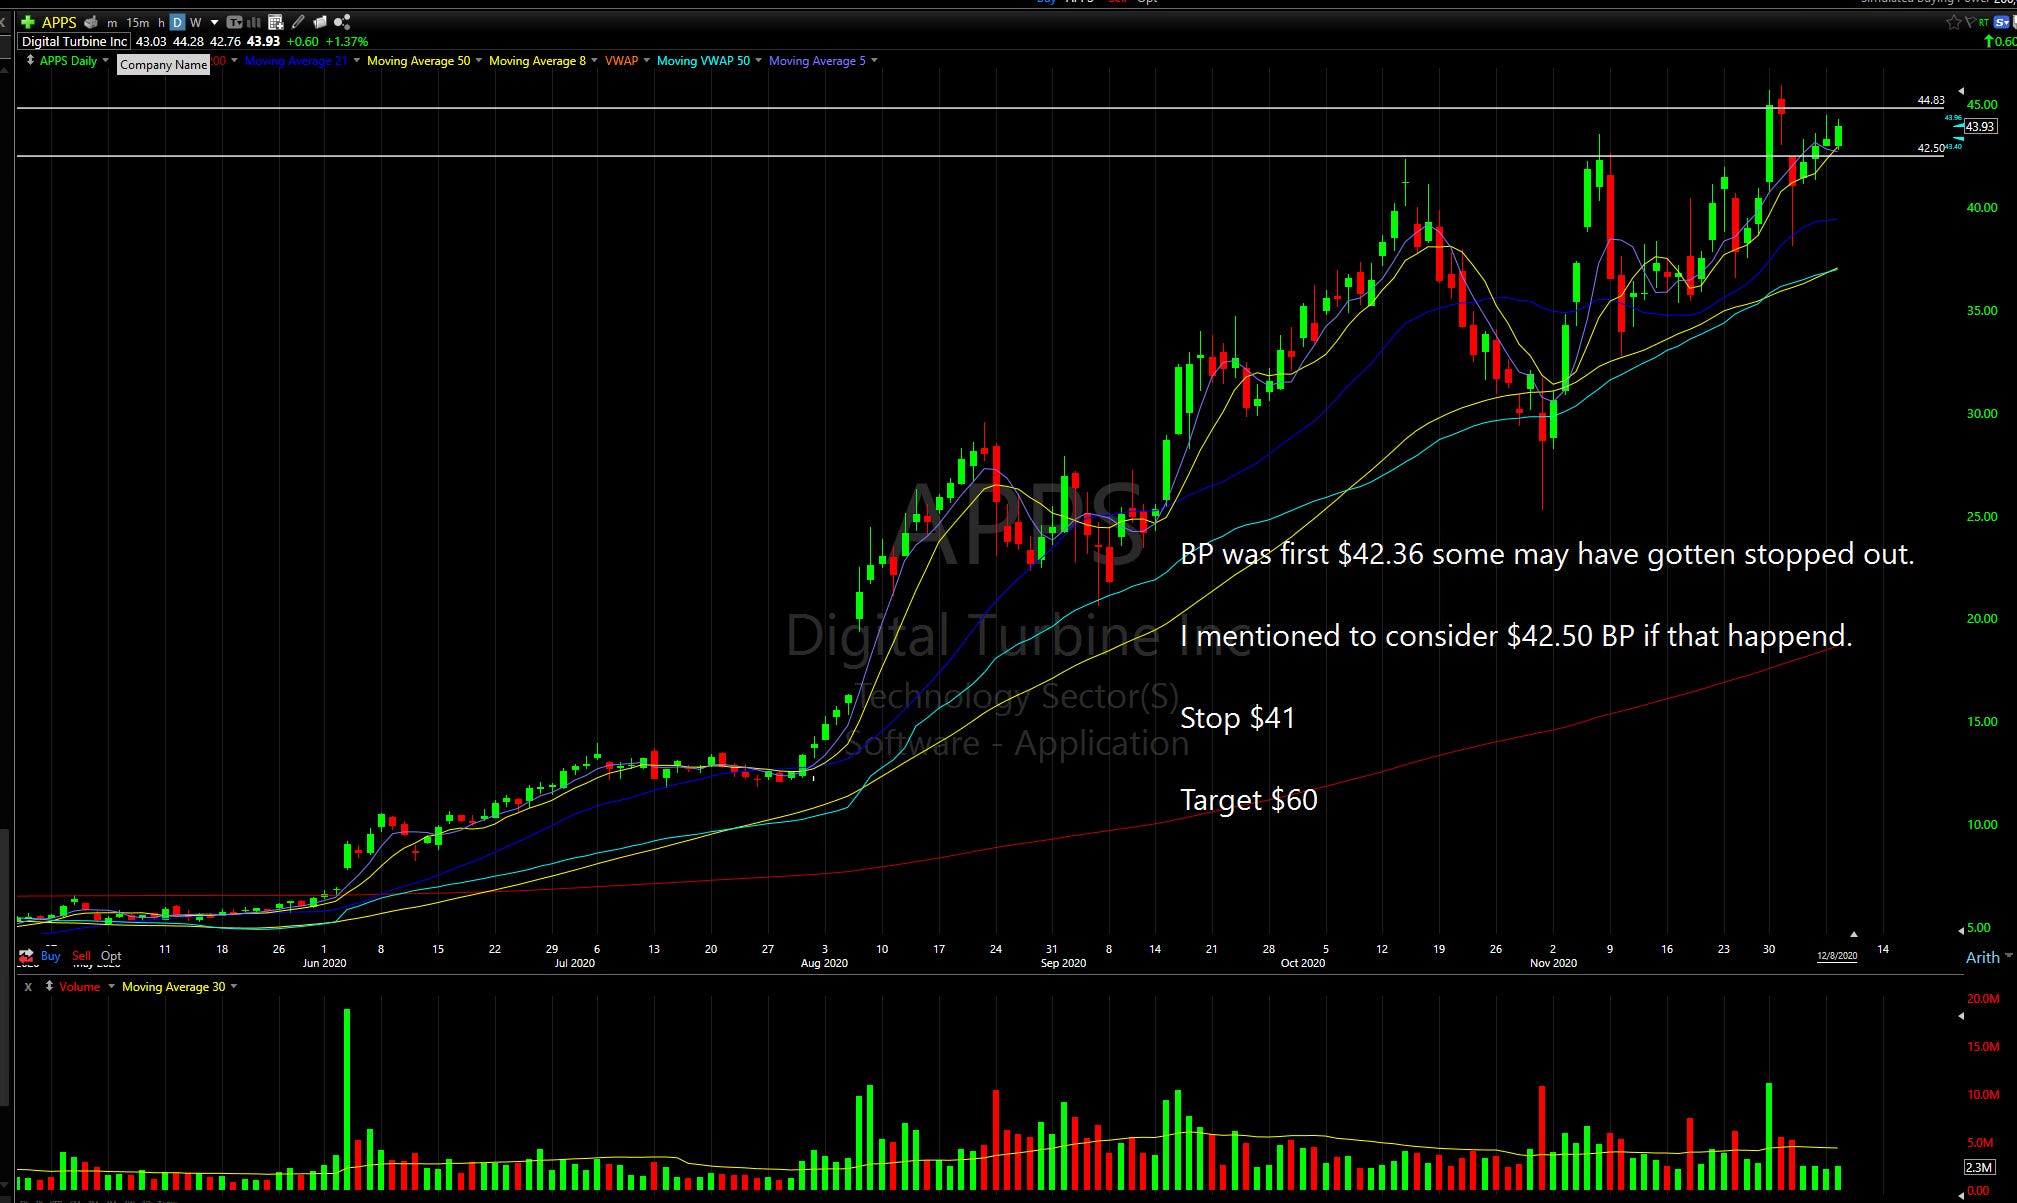Click the Volume indicator label
Image resolution: width=2017 pixels, height=1203 pixels.
[79, 987]
